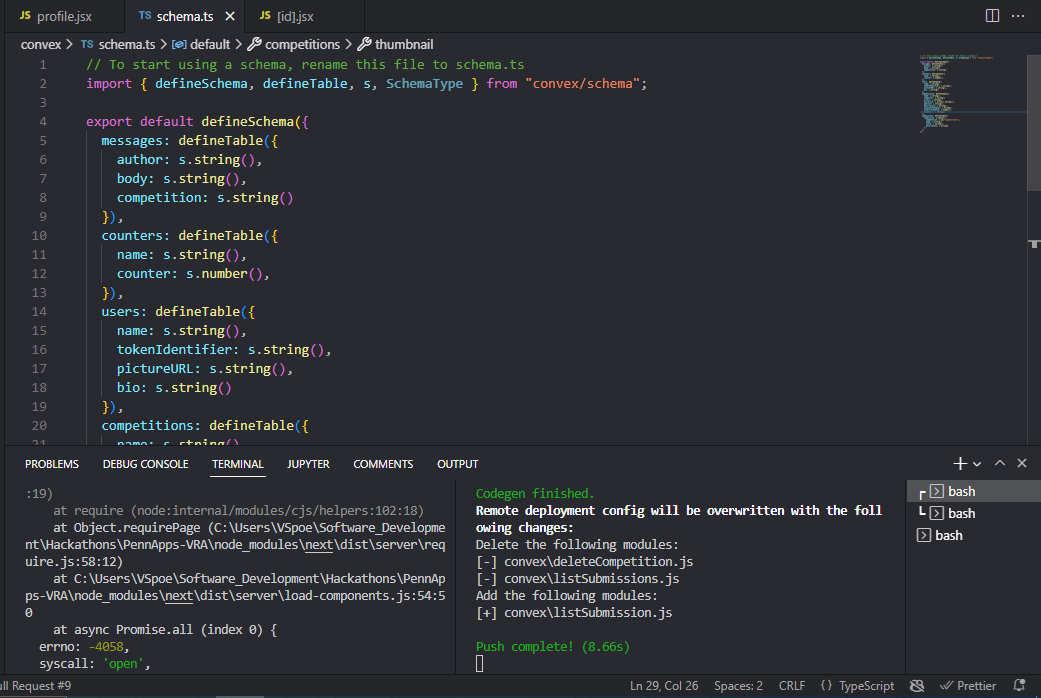Click the Push complete! terminal message
This screenshot has height=698, width=1041.
552,647
